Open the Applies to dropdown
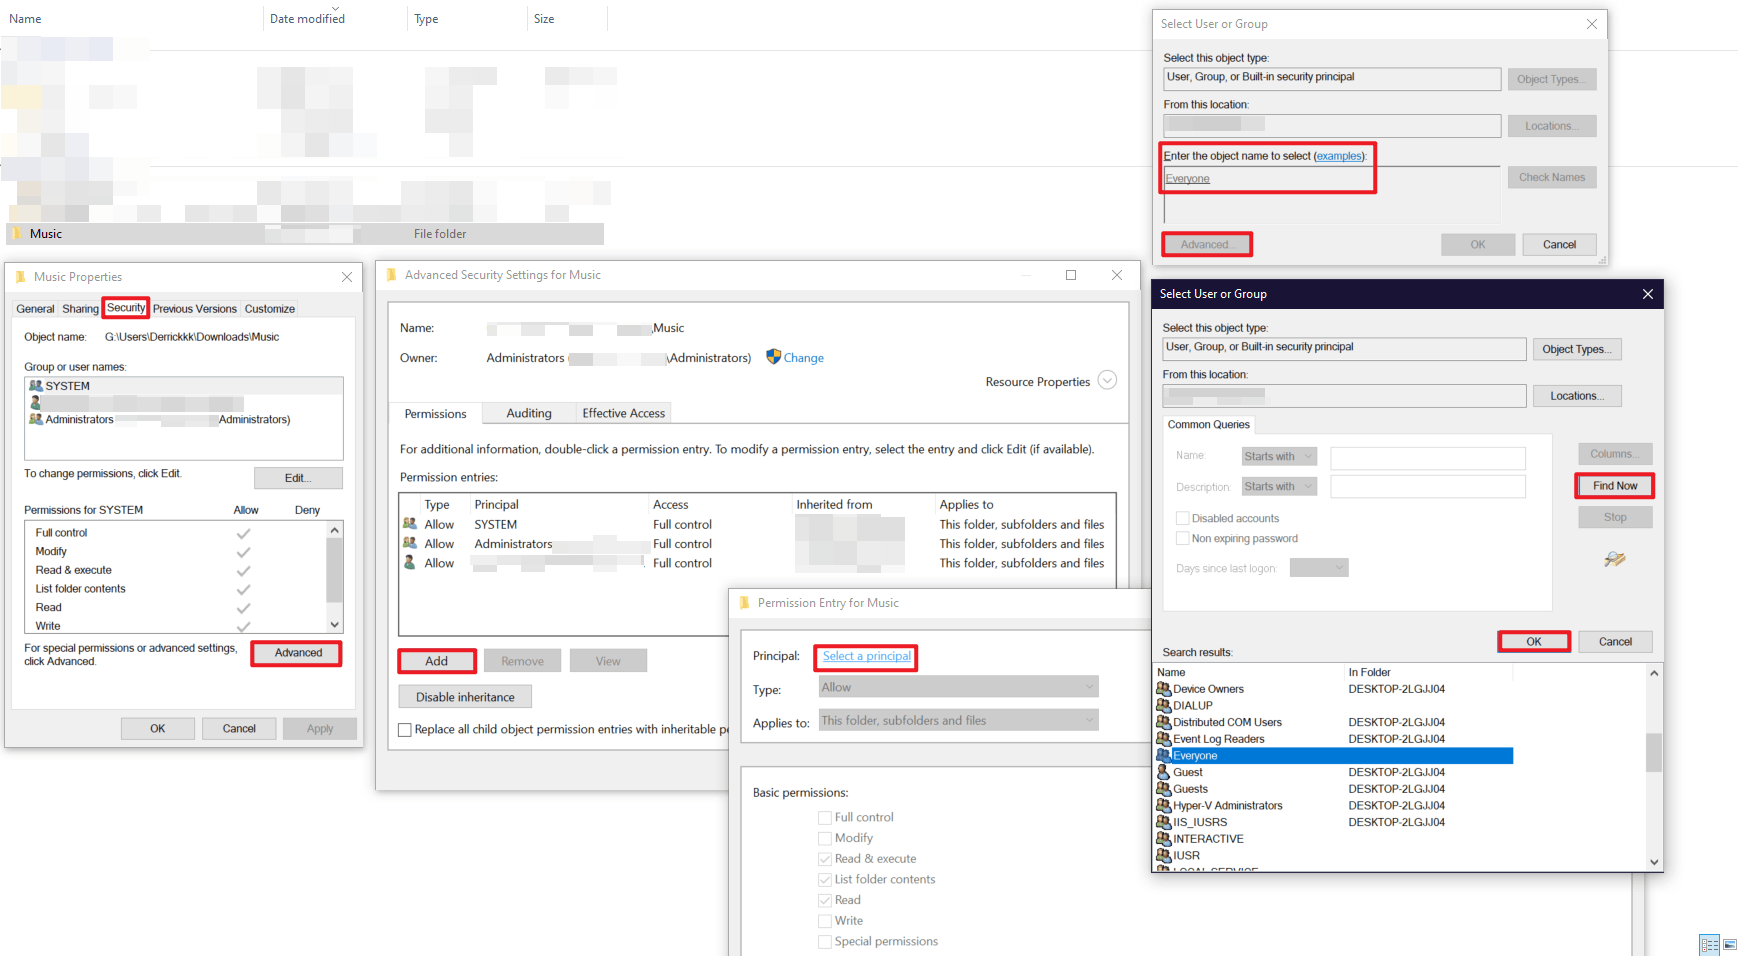This screenshot has width=1744, height=956. coord(958,720)
